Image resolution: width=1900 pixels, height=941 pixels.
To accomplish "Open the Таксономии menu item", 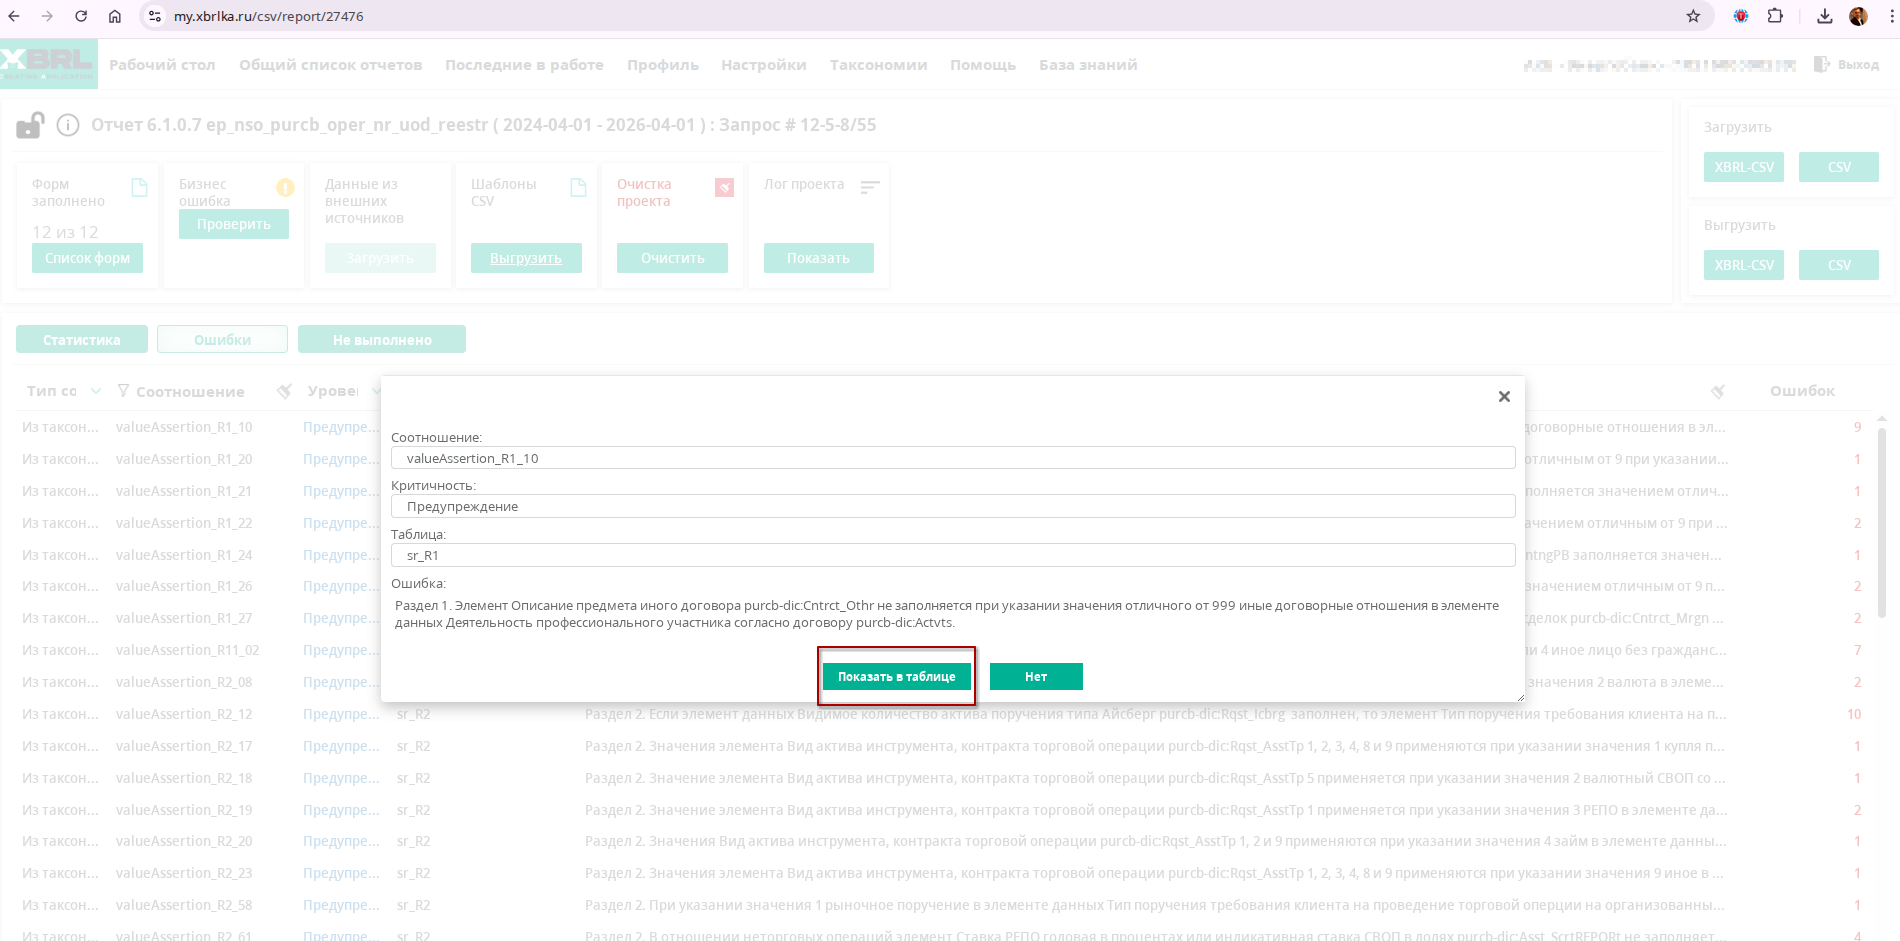I will tap(878, 65).
